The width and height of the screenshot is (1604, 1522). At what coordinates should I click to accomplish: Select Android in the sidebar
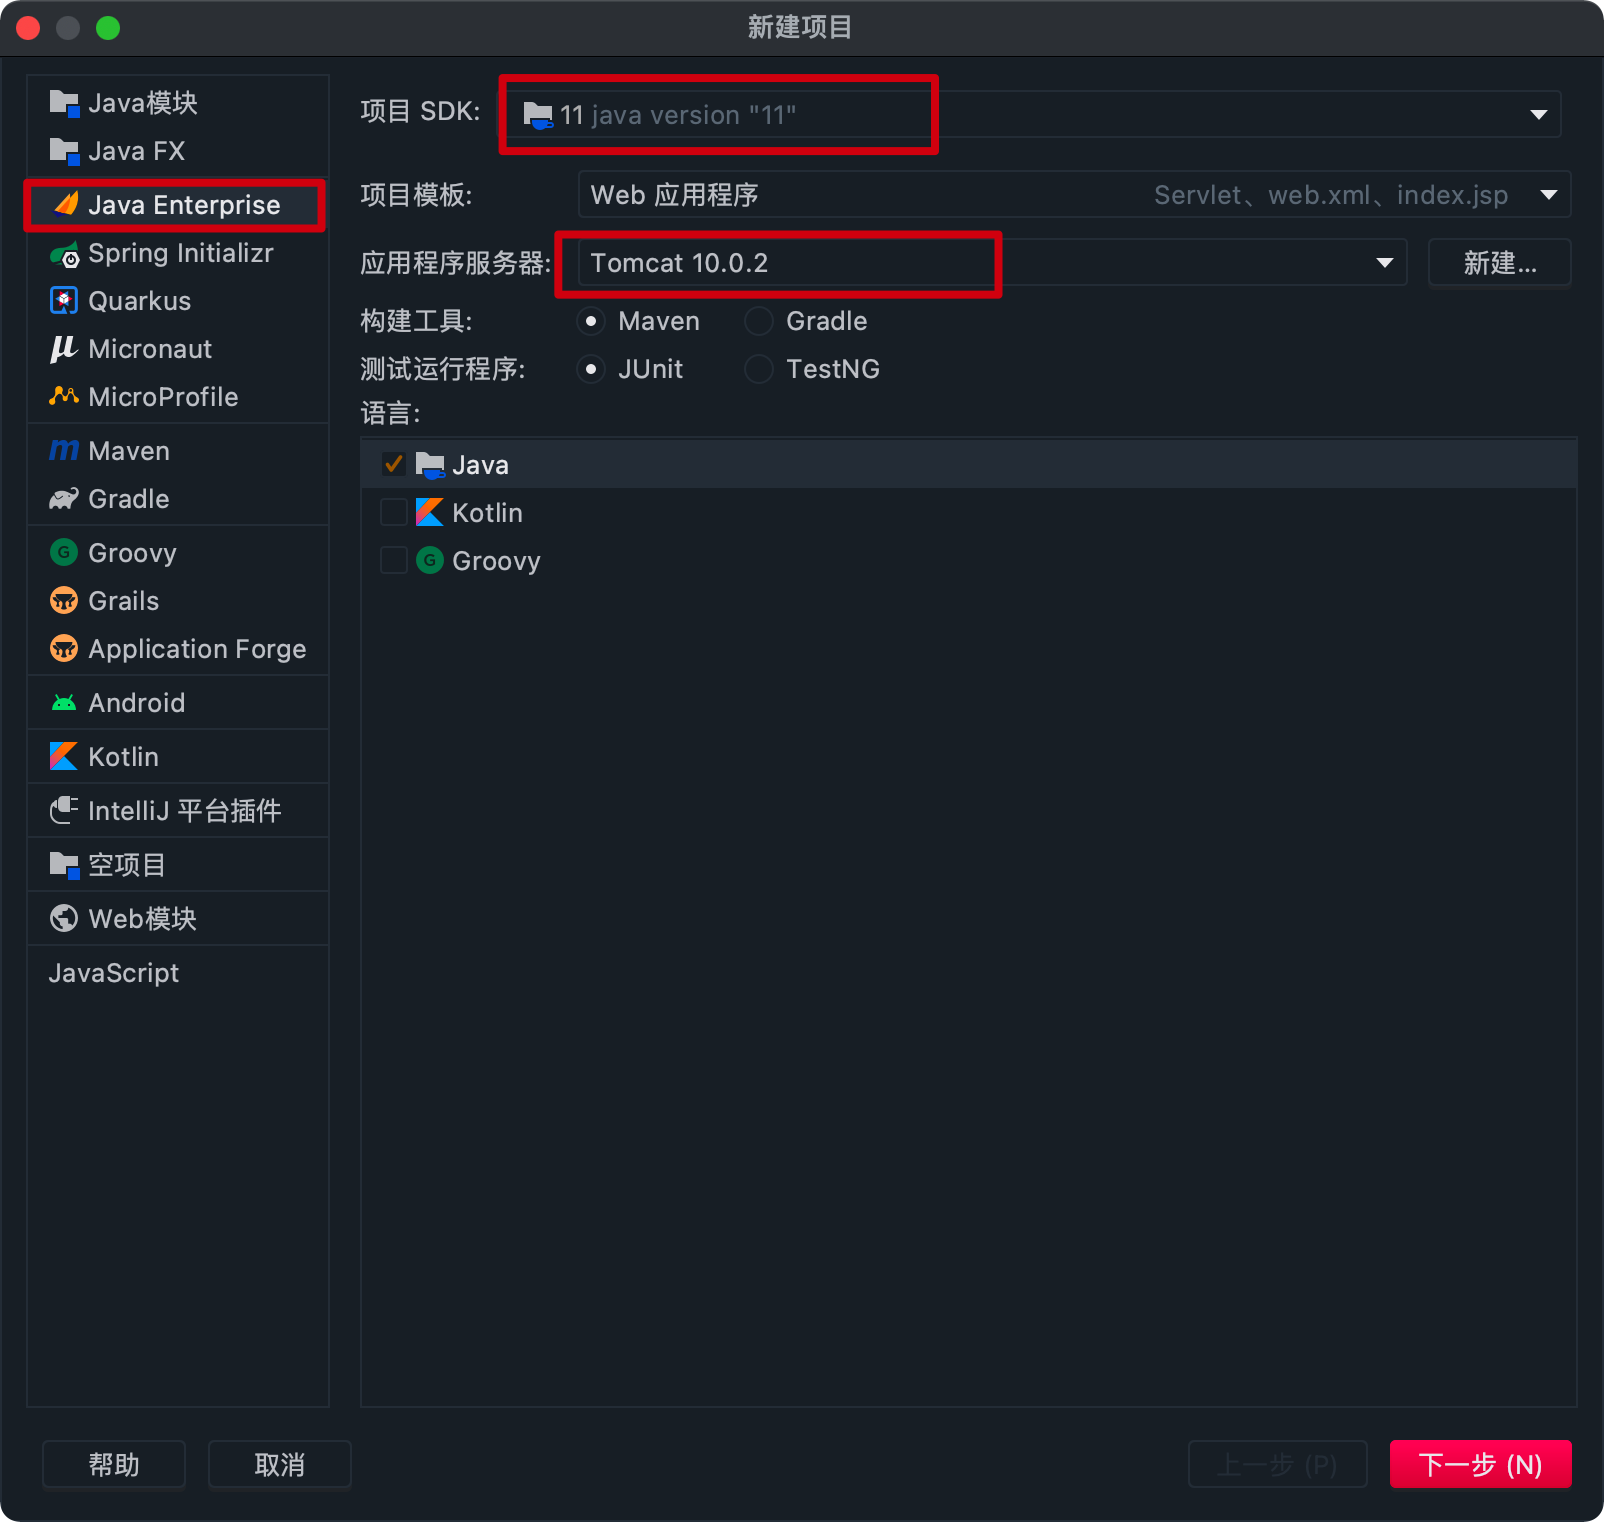[x=178, y=703]
